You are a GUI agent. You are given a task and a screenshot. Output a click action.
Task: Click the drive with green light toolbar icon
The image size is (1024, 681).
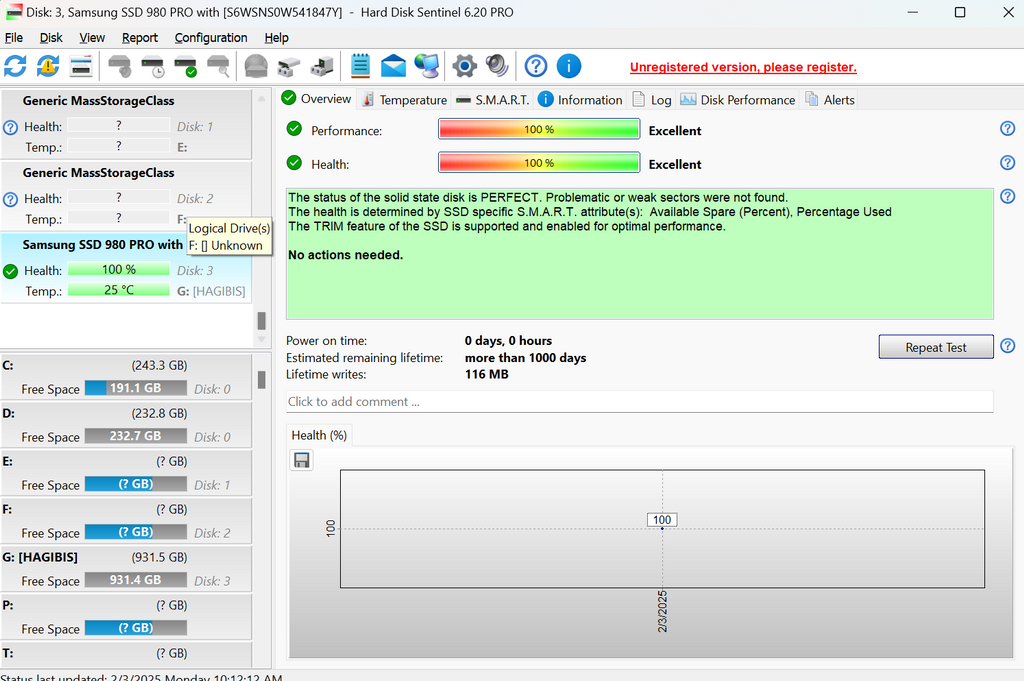click(x=321, y=66)
